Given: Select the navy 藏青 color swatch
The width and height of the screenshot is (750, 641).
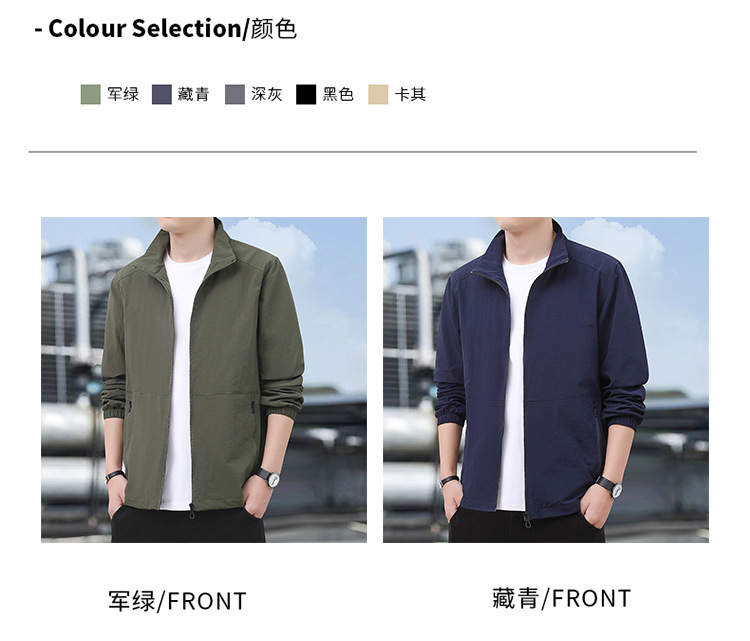Looking at the screenshot, I should (162, 94).
